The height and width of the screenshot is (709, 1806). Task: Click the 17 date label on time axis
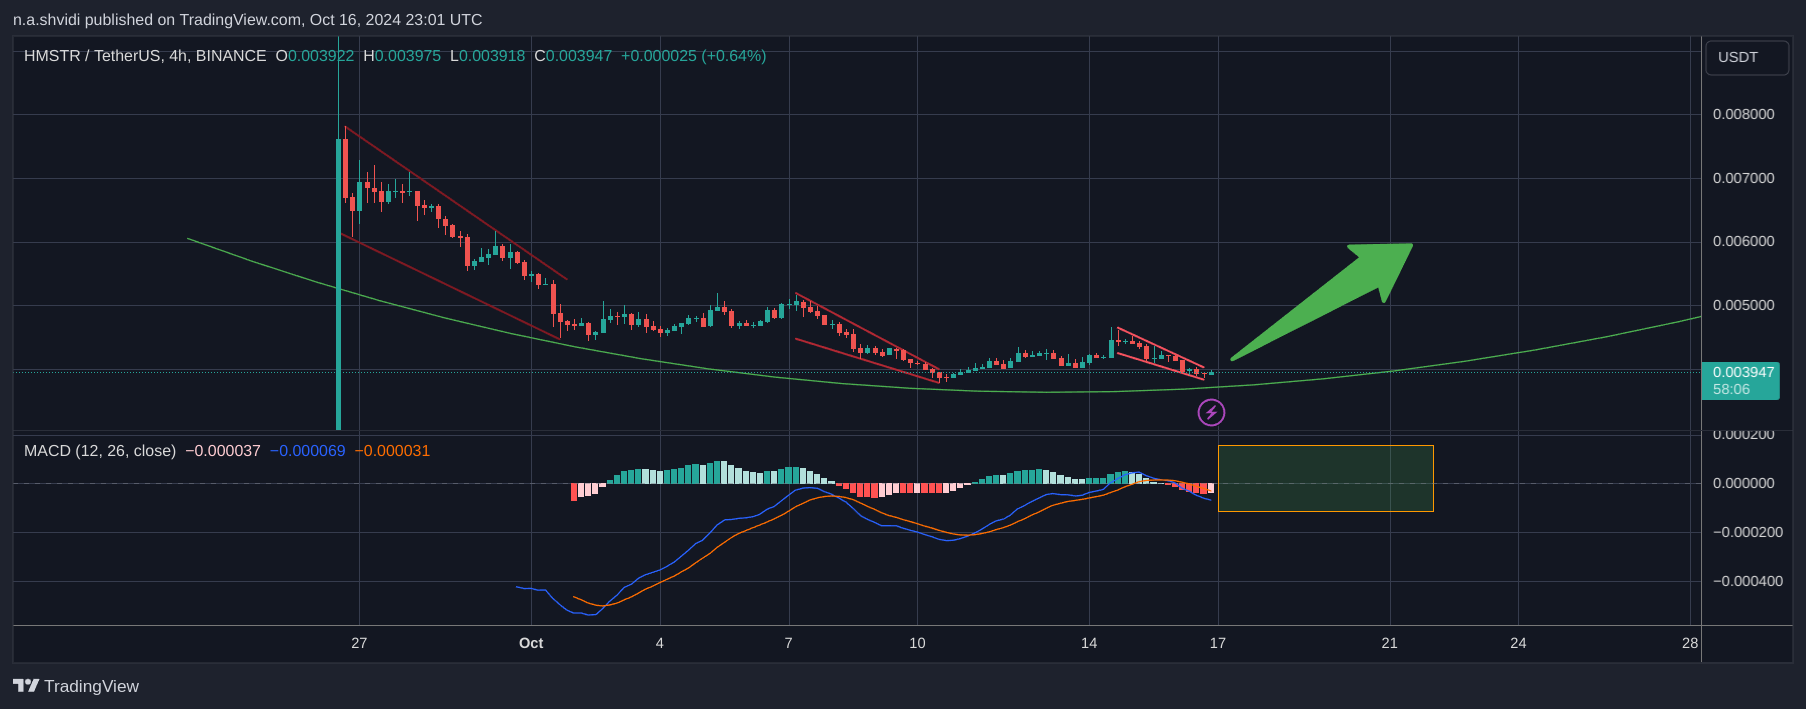1217,643
